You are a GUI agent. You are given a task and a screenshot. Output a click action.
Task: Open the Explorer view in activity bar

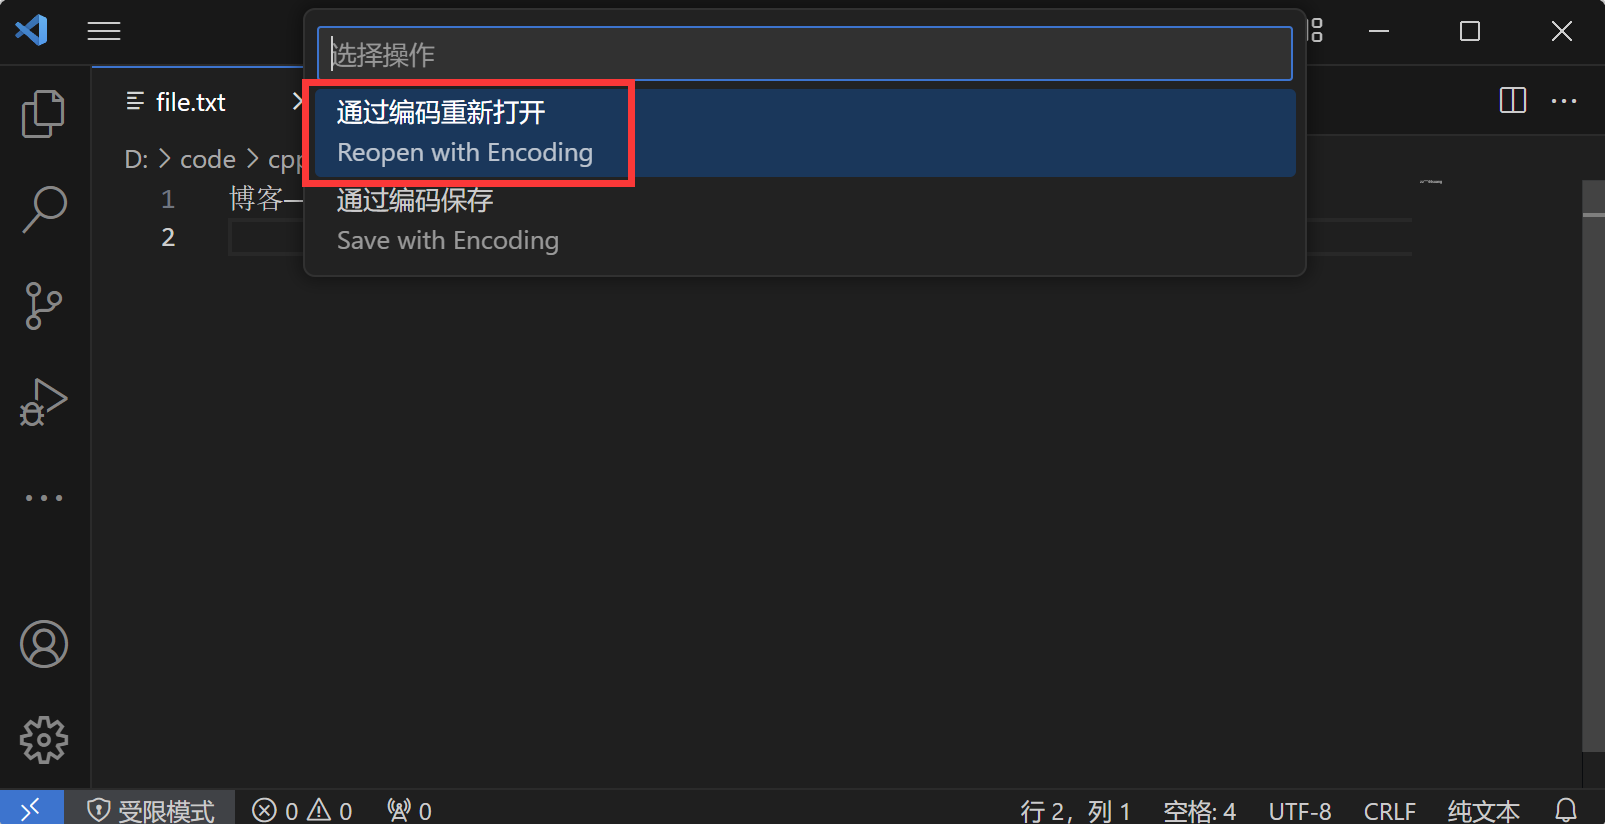click(x=43, y=114)
